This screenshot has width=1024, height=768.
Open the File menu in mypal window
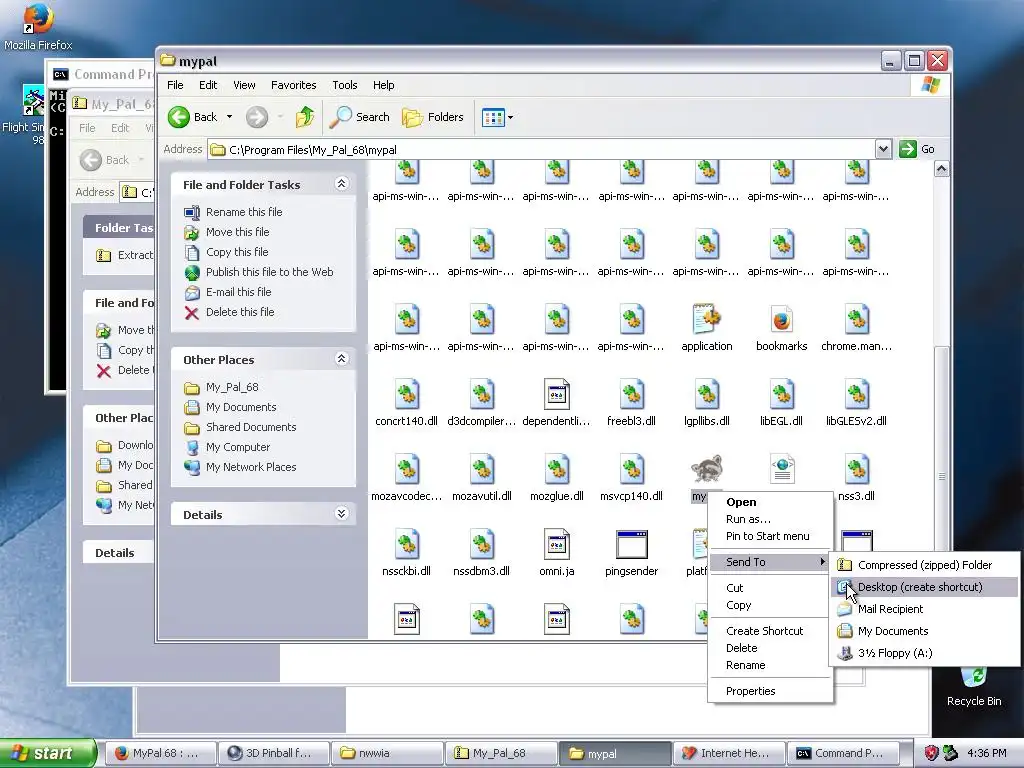tap(175, 85)
